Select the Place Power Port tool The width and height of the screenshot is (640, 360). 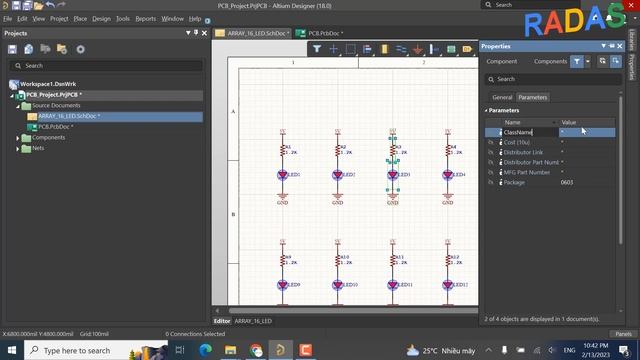[x=418, y=49]
